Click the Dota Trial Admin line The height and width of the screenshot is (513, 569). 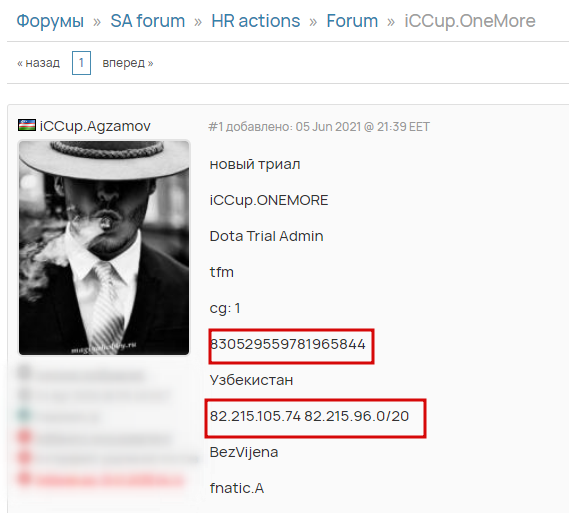266,236
